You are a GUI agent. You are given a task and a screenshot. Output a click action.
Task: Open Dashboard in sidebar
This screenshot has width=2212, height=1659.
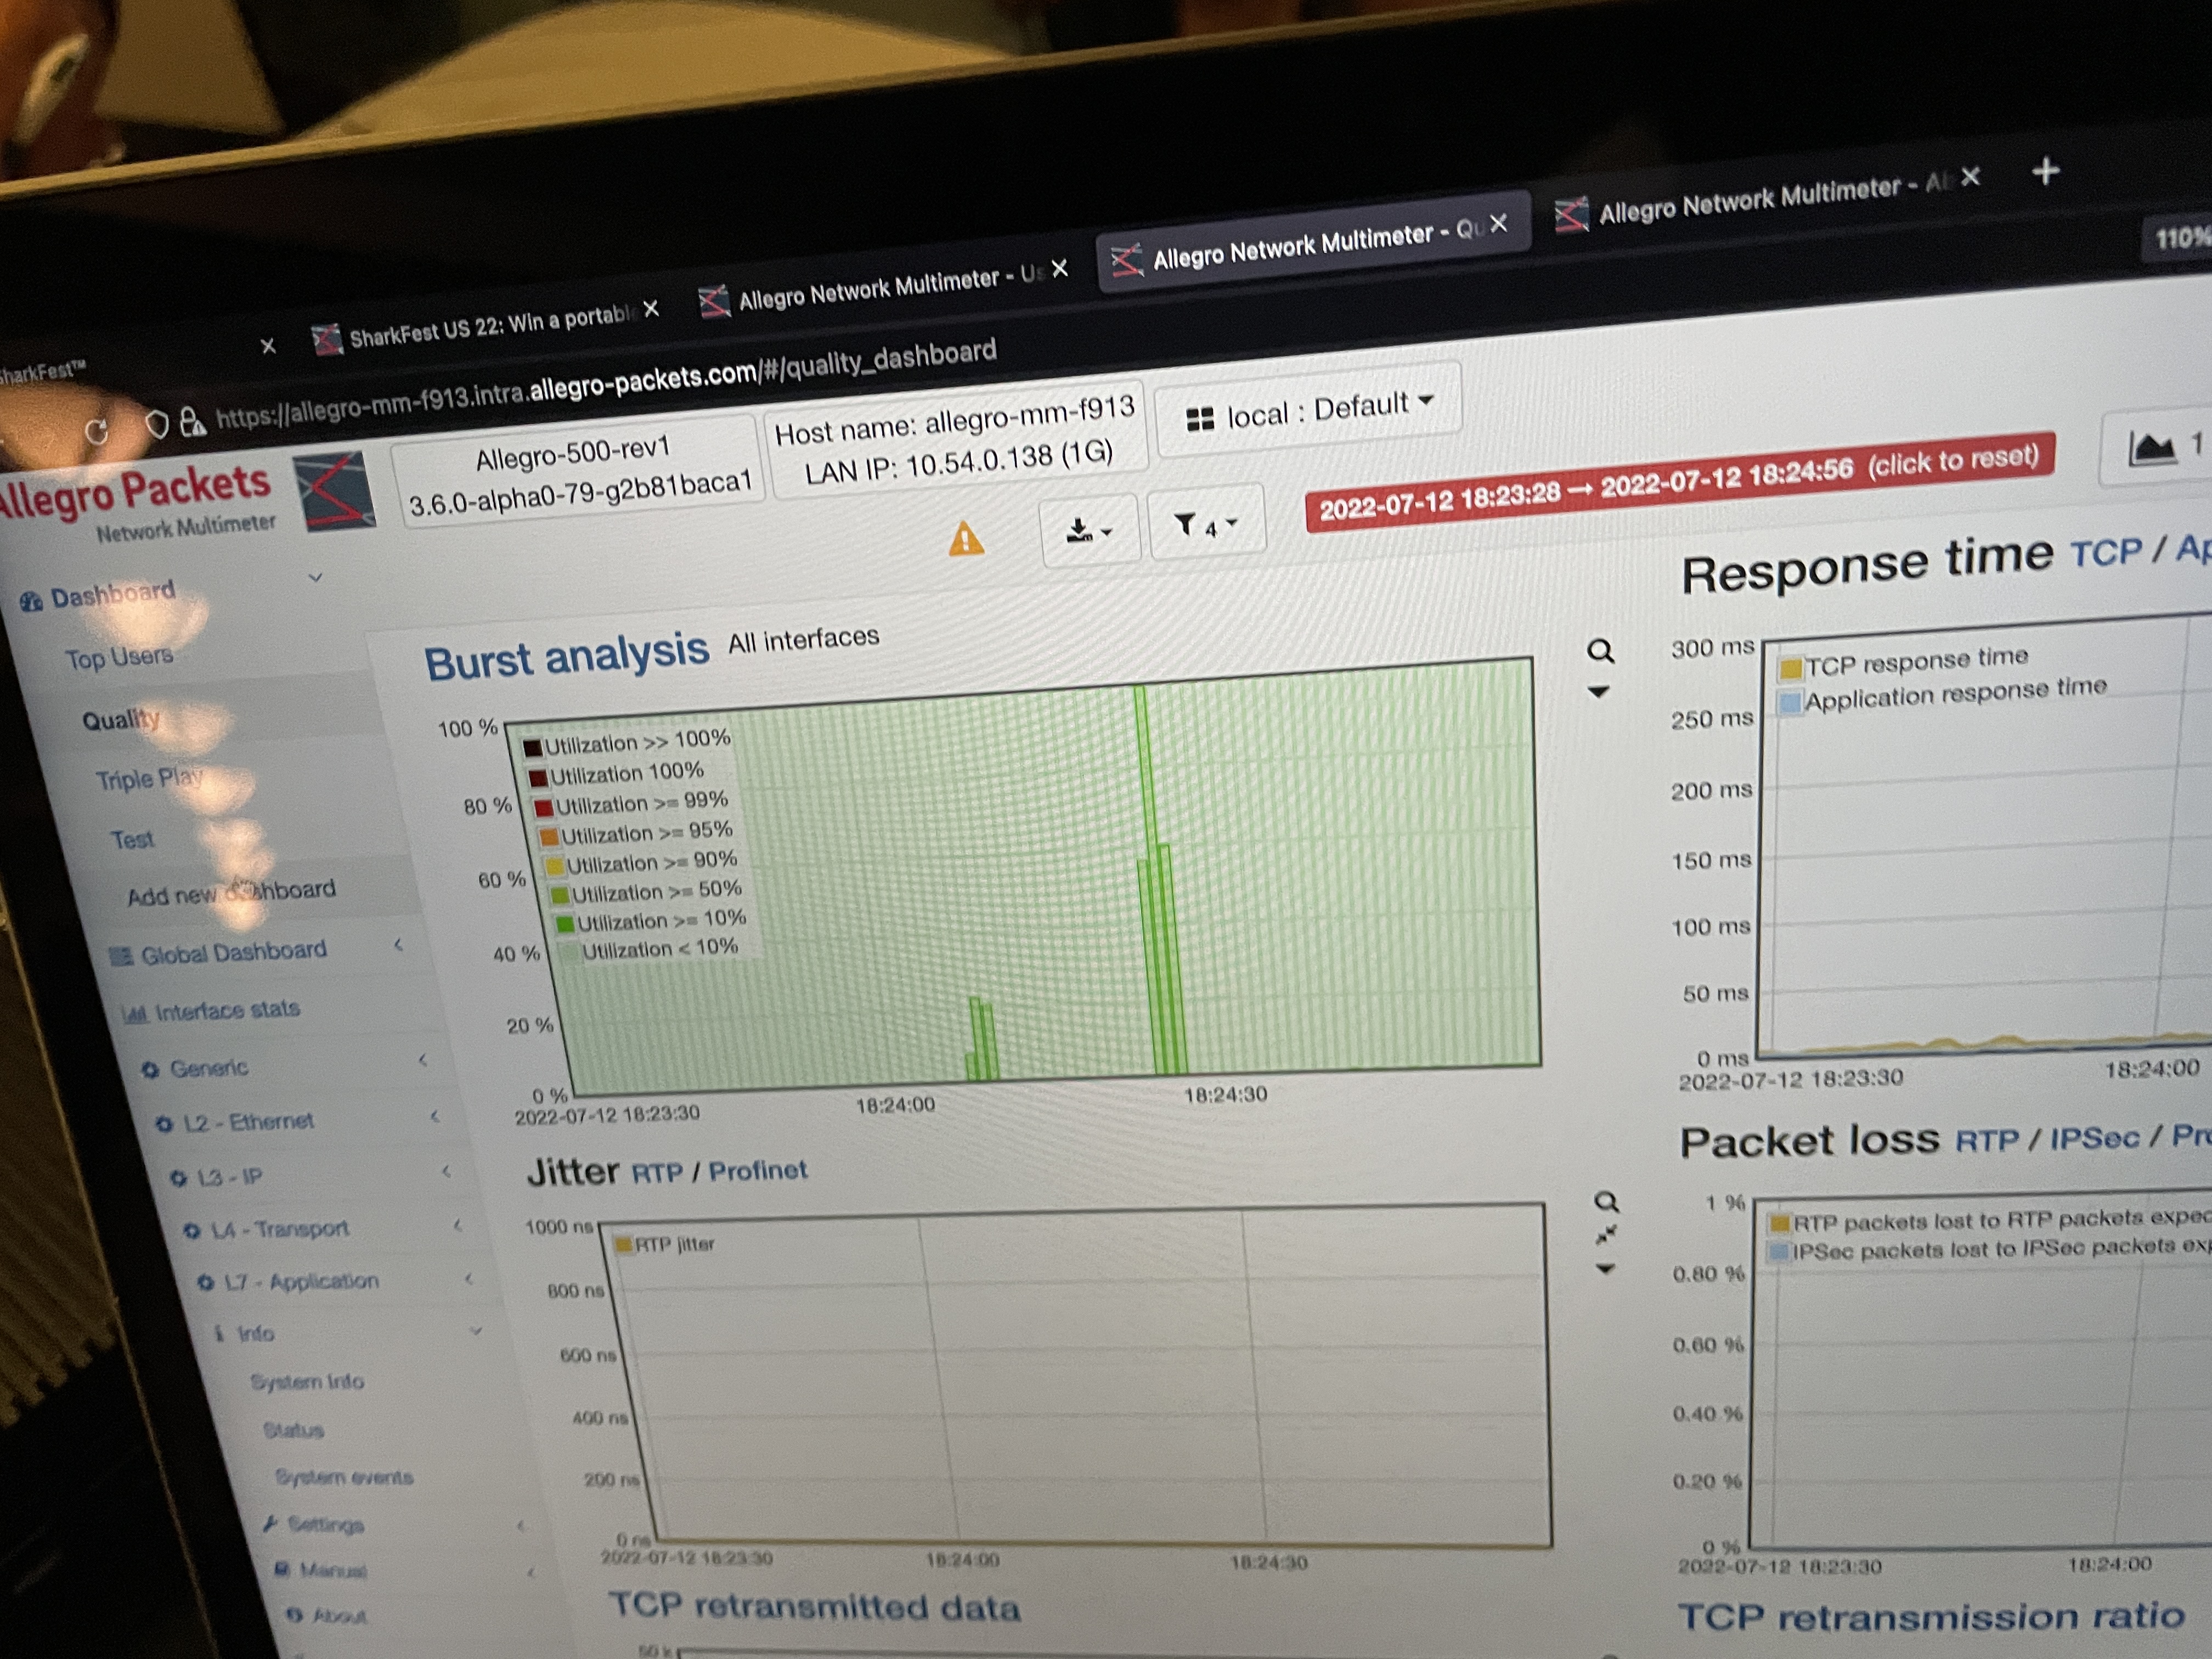tap(98, 596)
